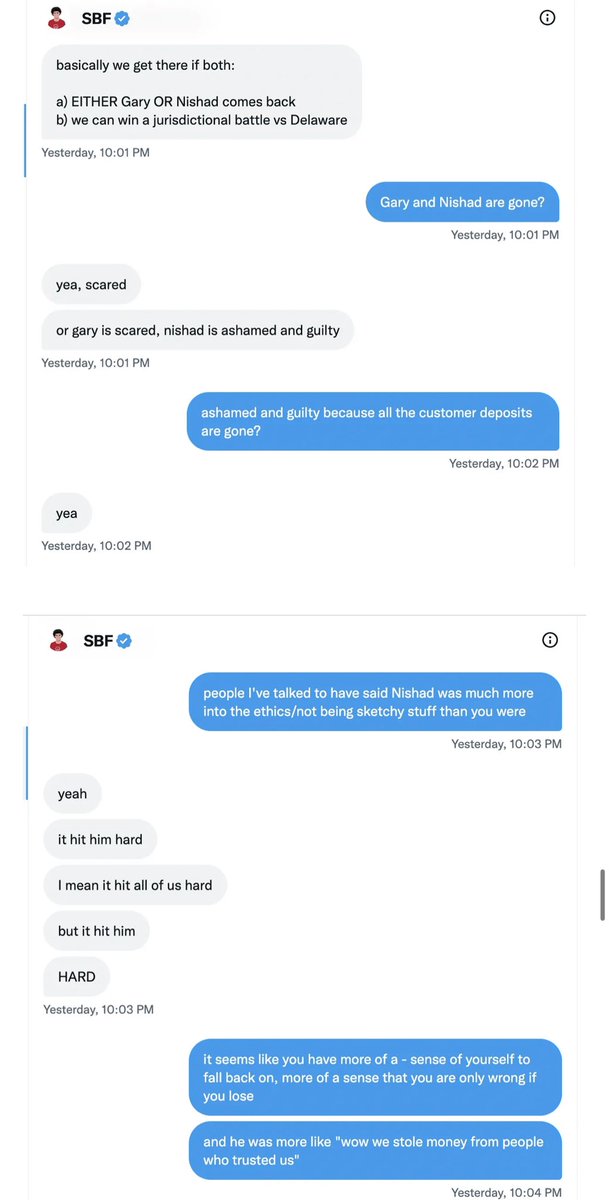Select the 'it hit him hard' message

click(100, 840)
